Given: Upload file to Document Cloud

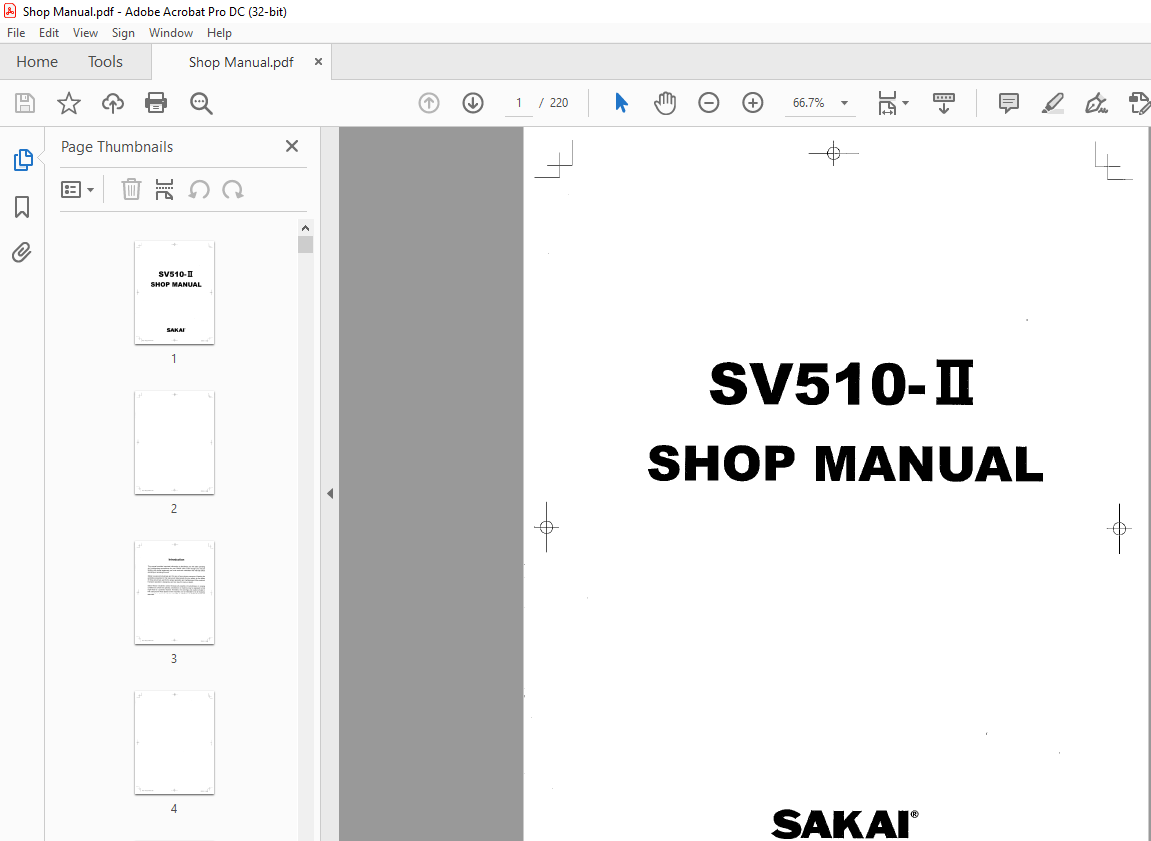Looking at the screenshot, I should pos(112,103).
